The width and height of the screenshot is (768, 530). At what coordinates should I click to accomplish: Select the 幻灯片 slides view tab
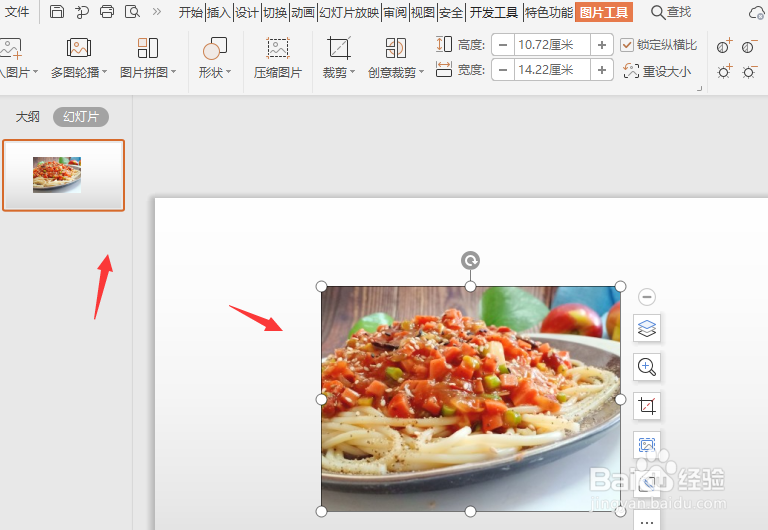tap(81, 117)
